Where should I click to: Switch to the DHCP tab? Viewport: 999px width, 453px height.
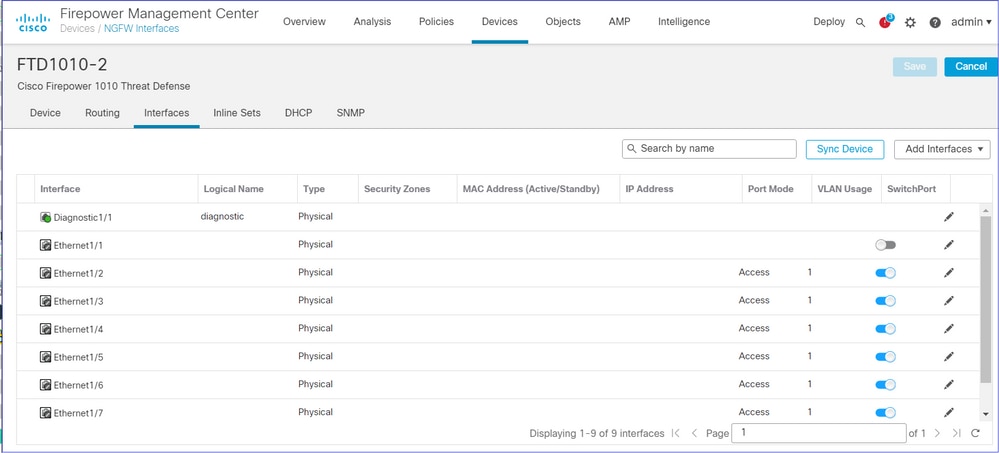pos(299,113)
